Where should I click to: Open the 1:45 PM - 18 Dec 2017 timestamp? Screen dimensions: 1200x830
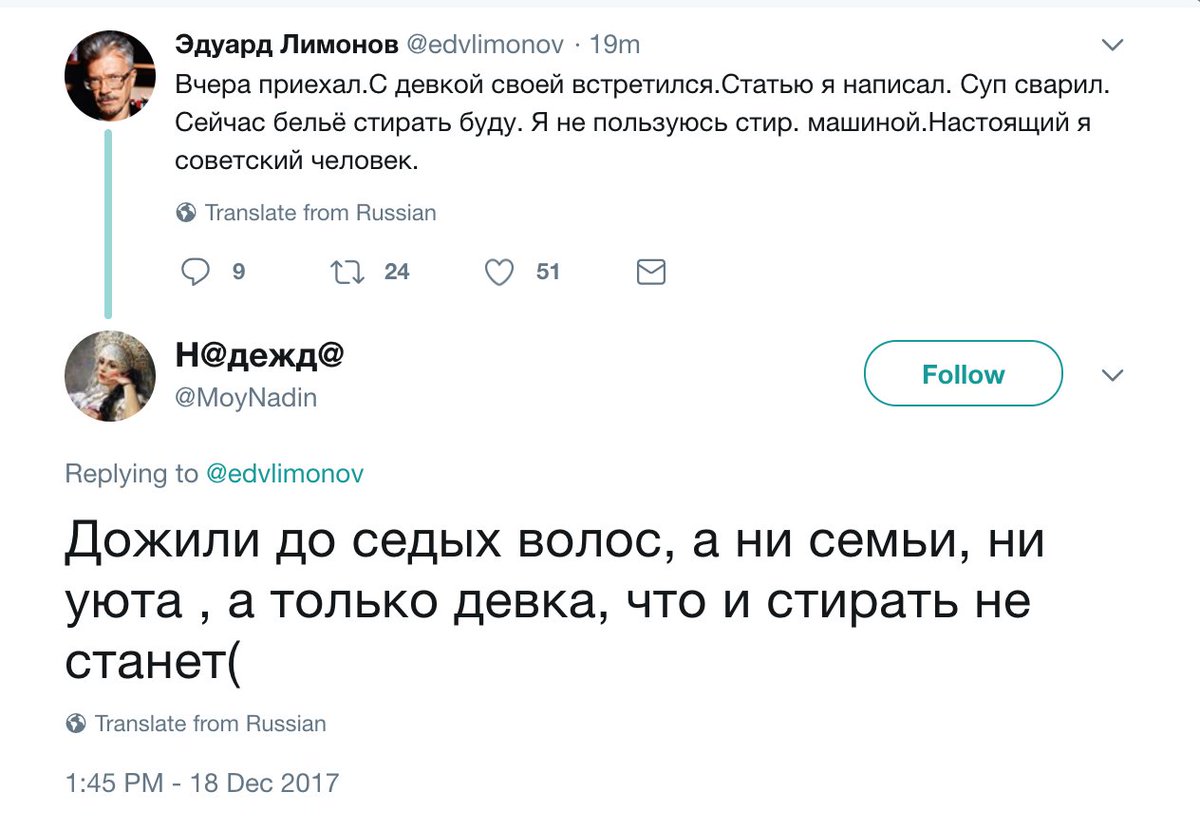tap(202, 783)
